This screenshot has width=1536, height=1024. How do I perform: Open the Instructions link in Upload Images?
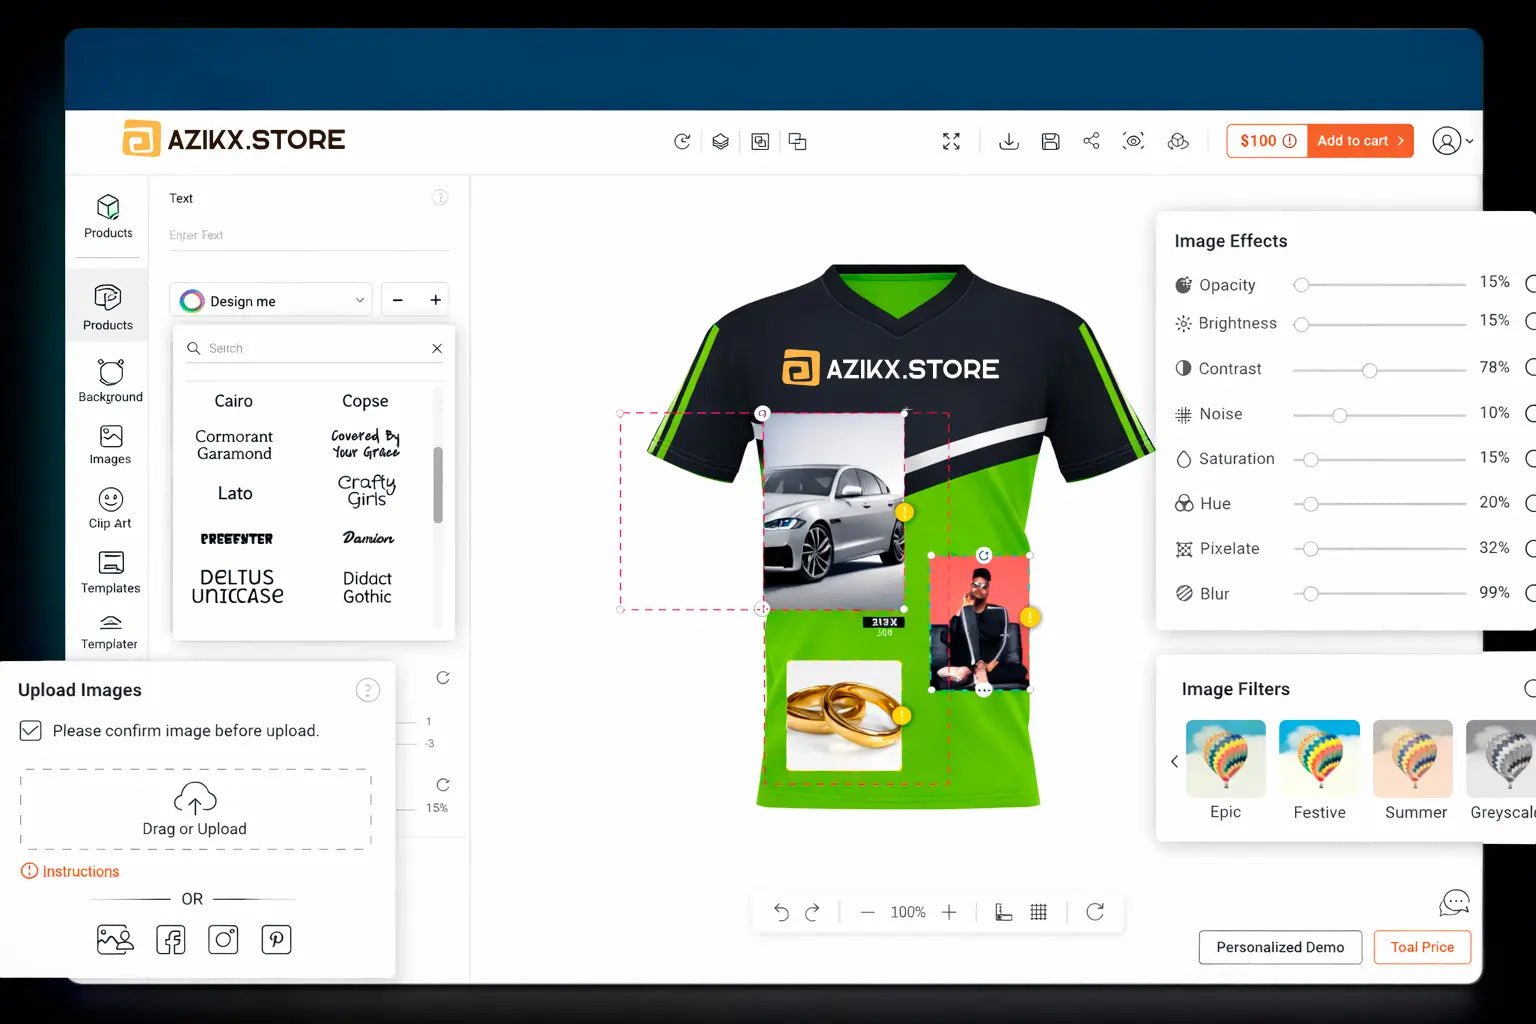click(x=80, y=871)
